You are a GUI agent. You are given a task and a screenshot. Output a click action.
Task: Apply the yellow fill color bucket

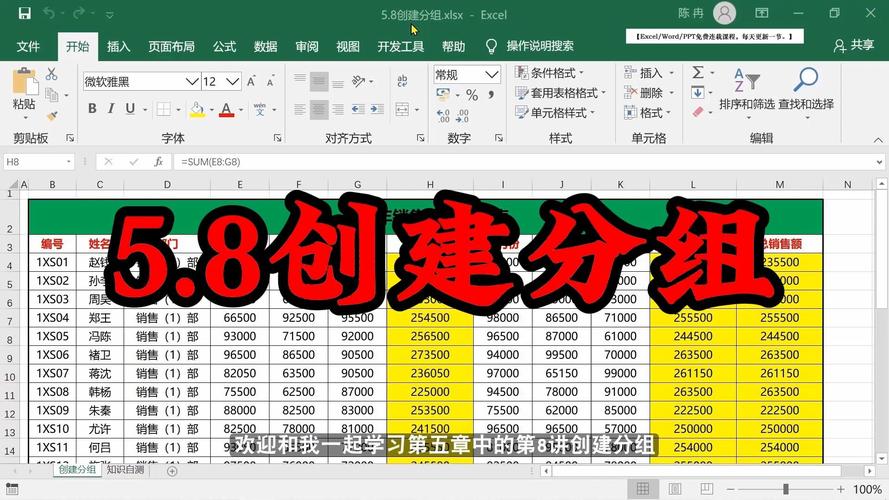197,109
